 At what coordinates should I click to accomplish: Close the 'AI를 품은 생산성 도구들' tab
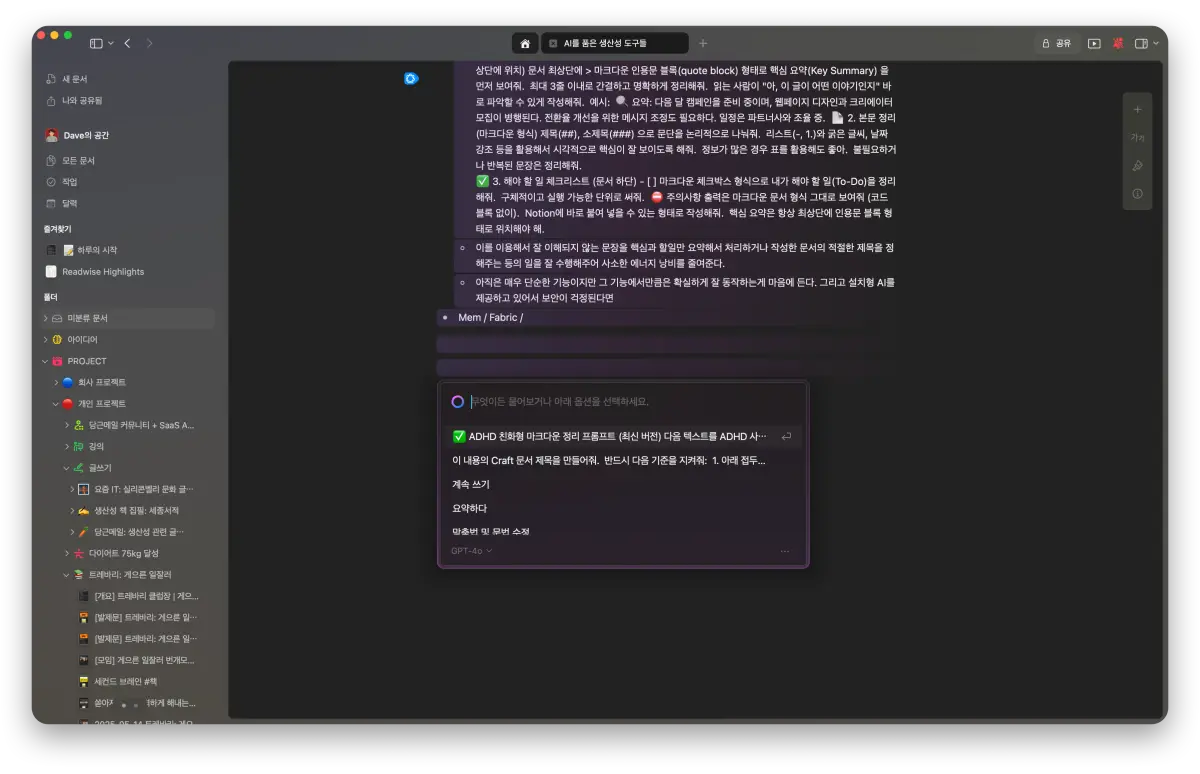click(553, 44)
